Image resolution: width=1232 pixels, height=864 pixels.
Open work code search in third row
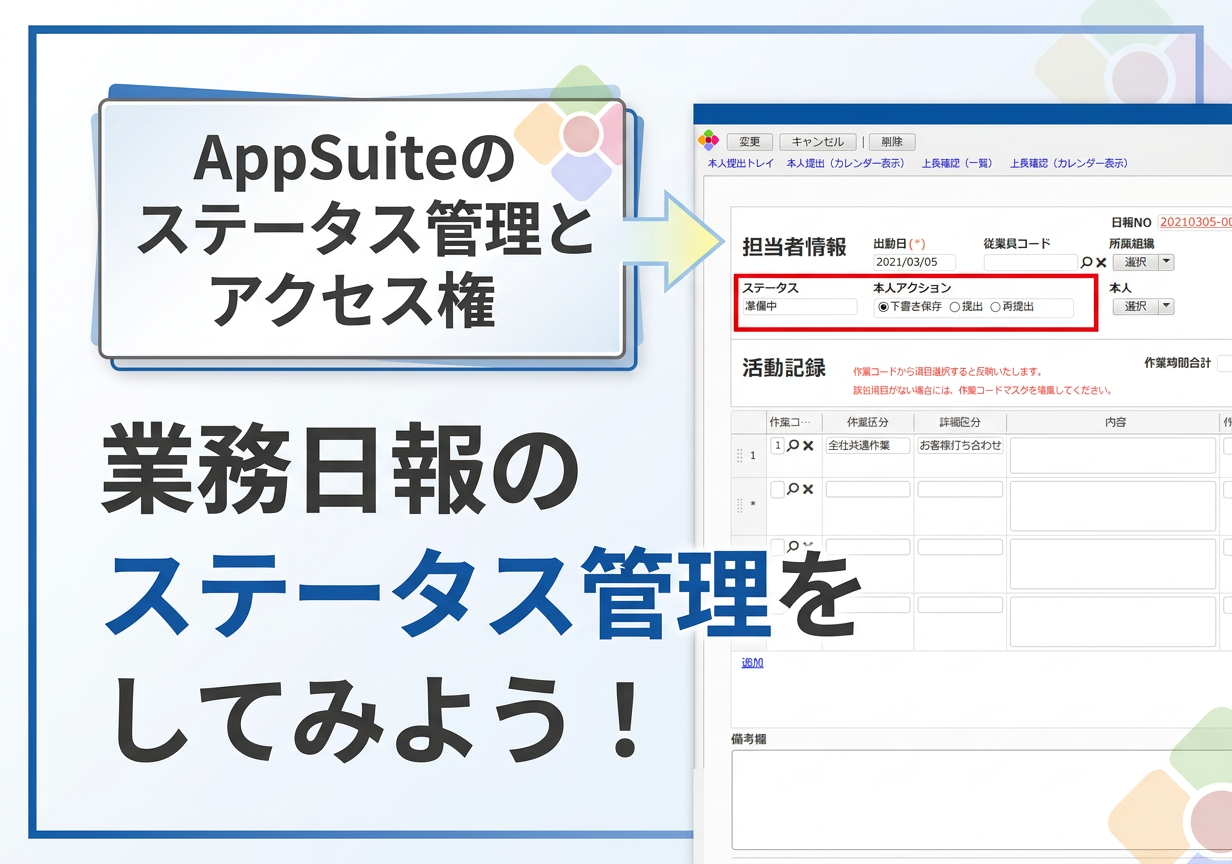click(x=793, y=547)
